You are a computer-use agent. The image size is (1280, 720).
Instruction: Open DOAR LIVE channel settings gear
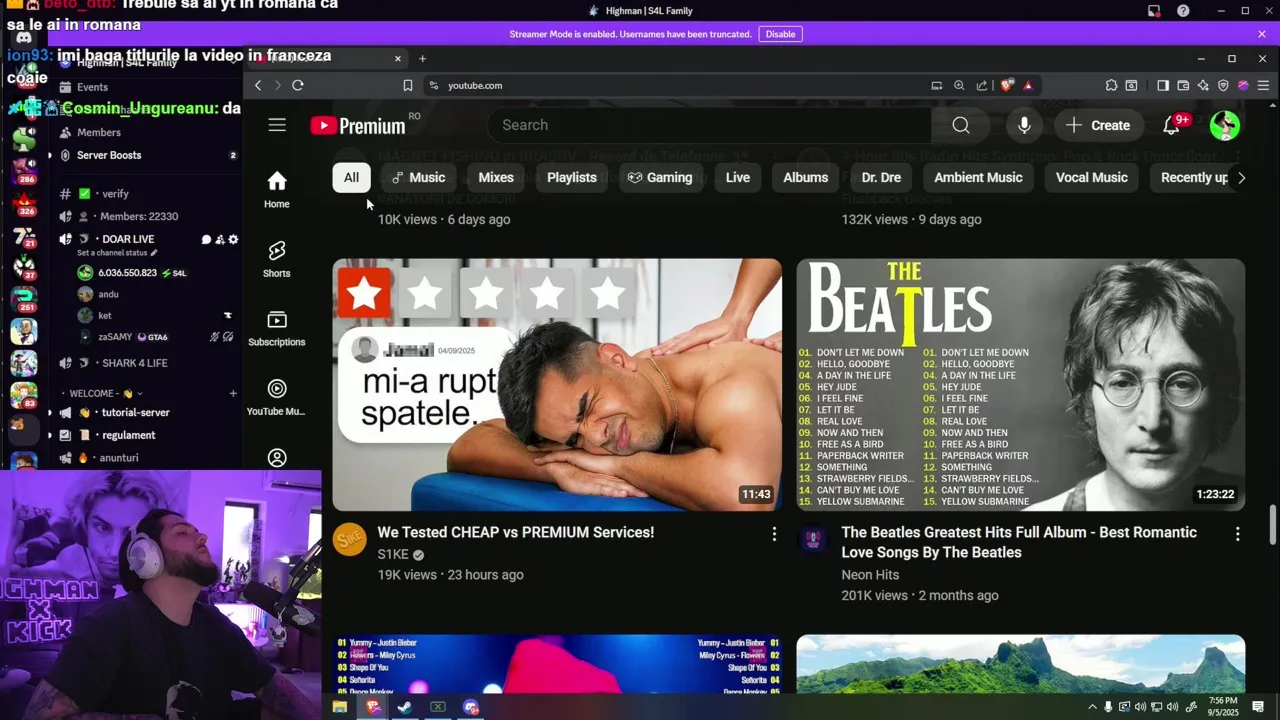point(234,240)
